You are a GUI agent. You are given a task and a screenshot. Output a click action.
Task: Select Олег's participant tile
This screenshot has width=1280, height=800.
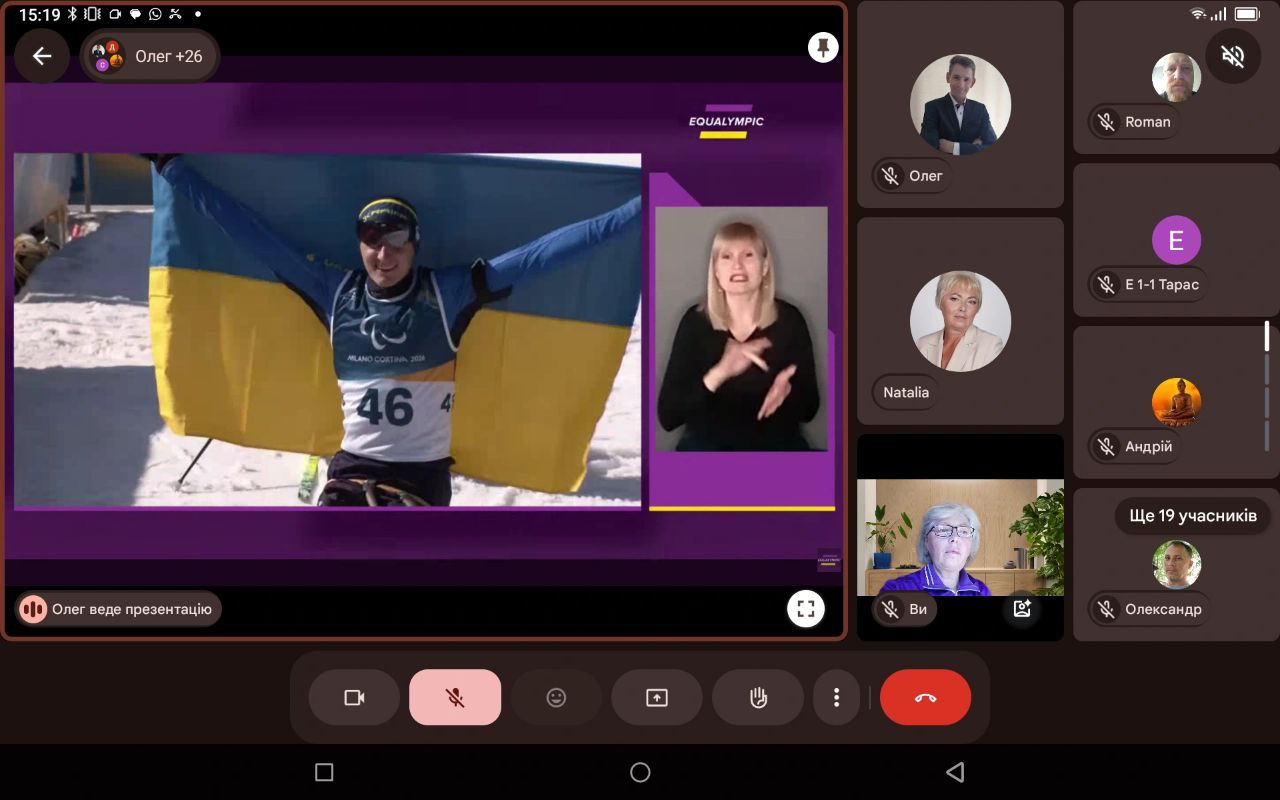tap(960, 104)
